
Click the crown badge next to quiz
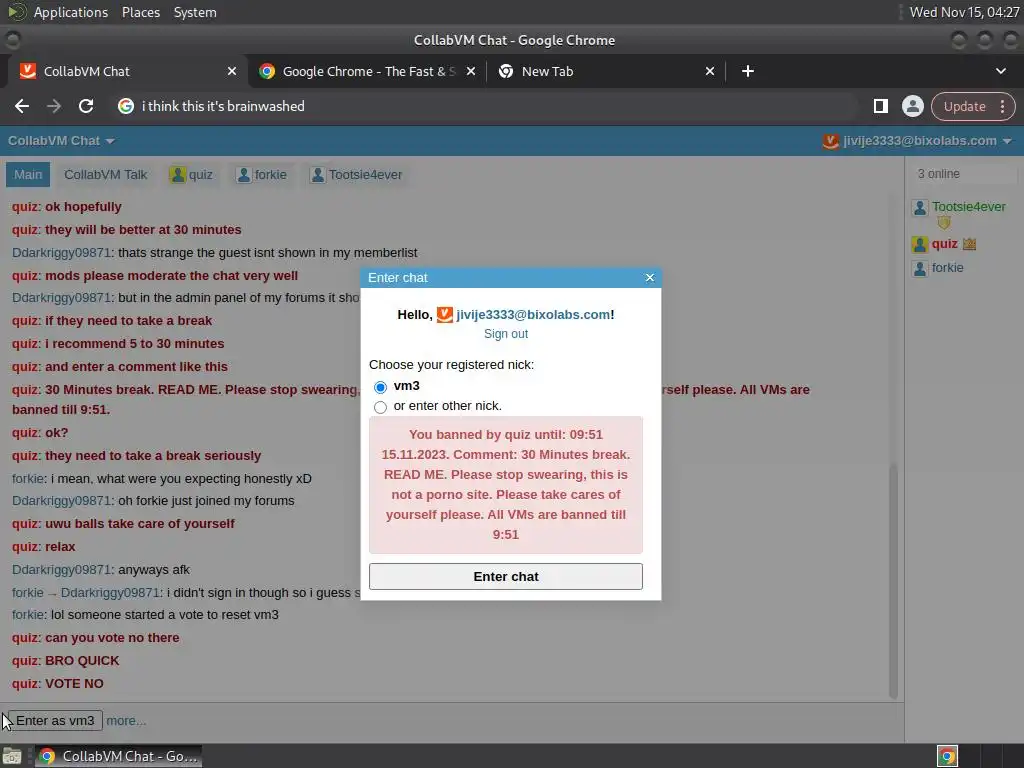click(969, 244)
